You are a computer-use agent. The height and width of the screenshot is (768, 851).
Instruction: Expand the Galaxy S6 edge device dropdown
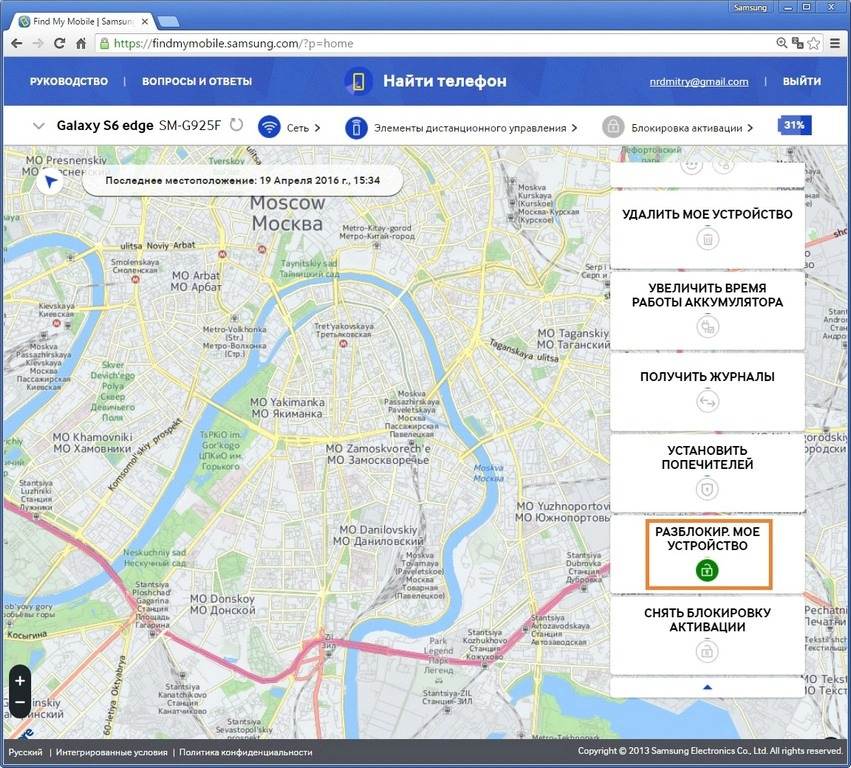39,126
